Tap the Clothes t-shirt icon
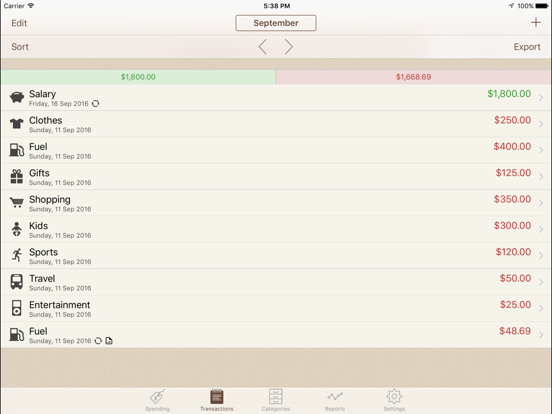This screenshot has height=414, width=552. 17,124
